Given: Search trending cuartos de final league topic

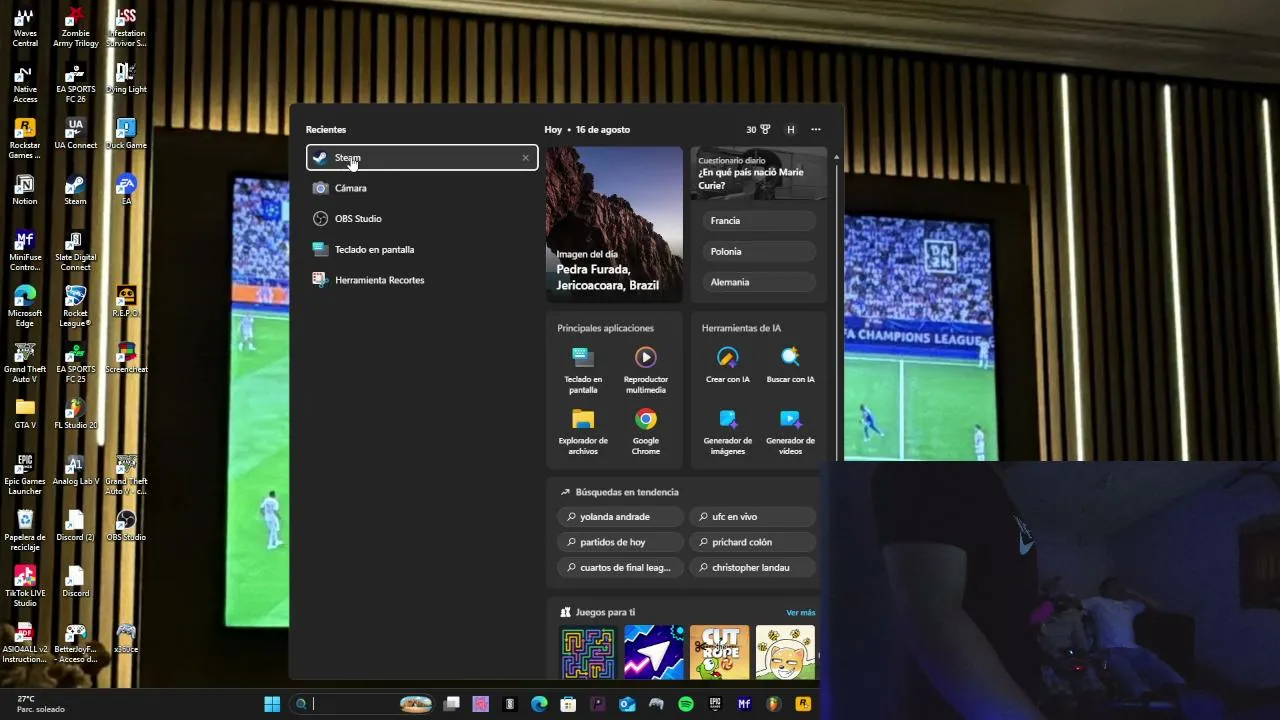Looking at the screenshot, I should coord(620,568).
